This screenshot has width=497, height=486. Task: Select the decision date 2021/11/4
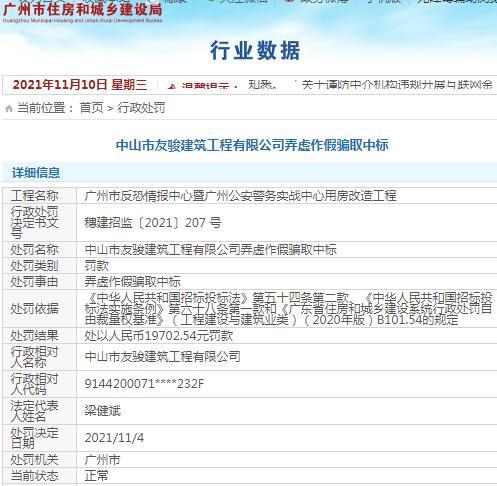tap(114, 438)
